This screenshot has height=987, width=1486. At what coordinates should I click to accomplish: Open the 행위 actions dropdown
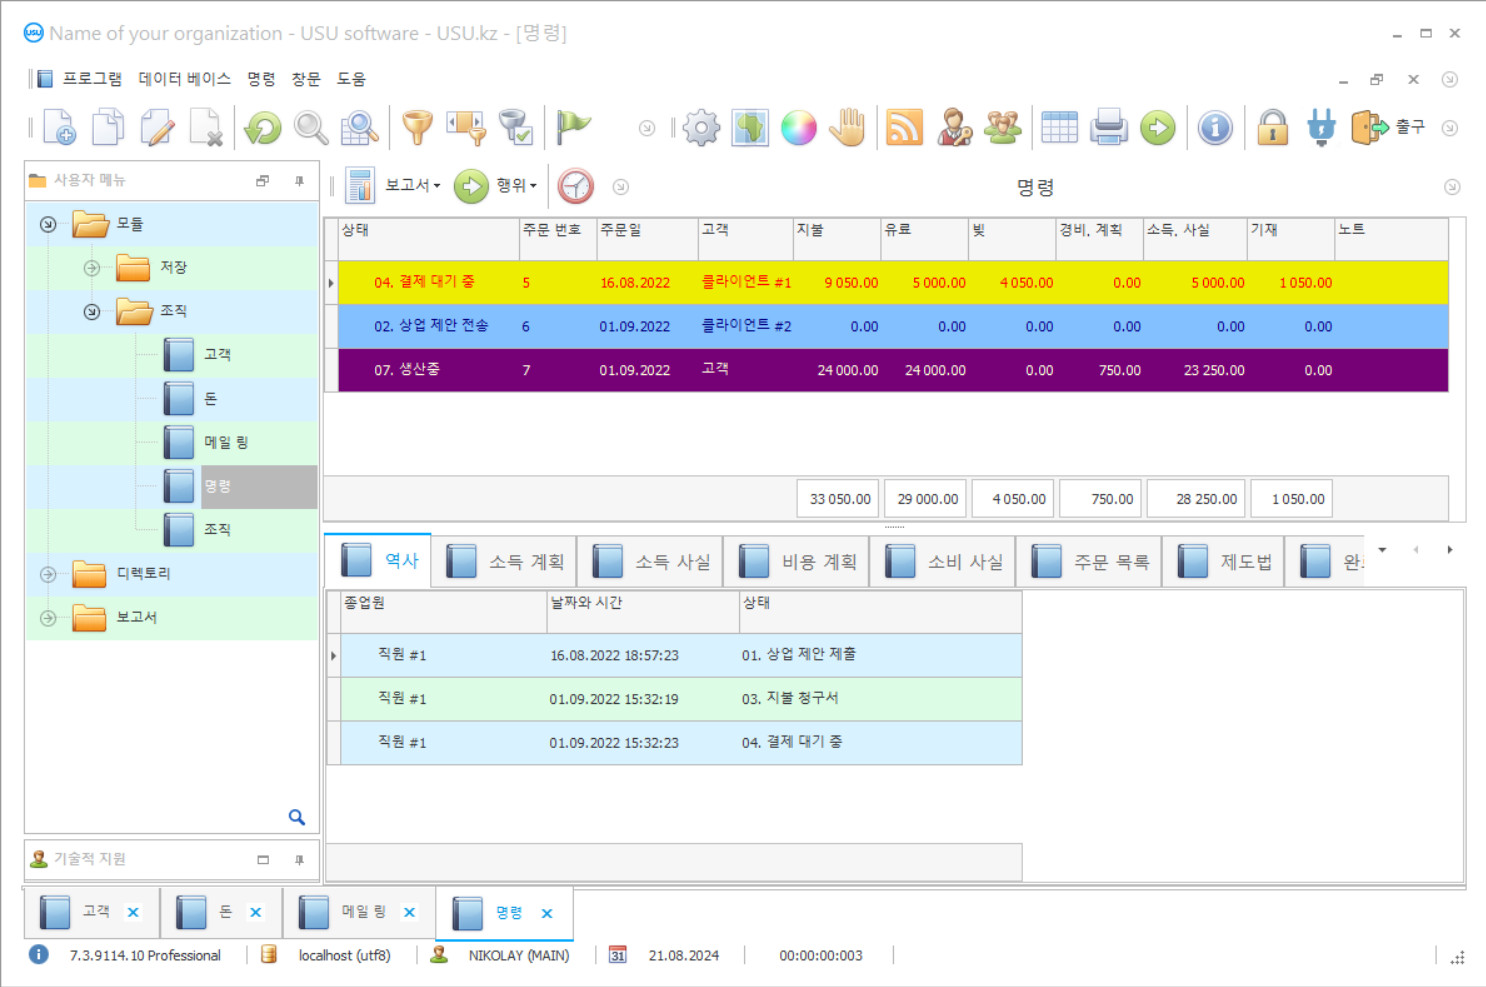pos(496,186)
